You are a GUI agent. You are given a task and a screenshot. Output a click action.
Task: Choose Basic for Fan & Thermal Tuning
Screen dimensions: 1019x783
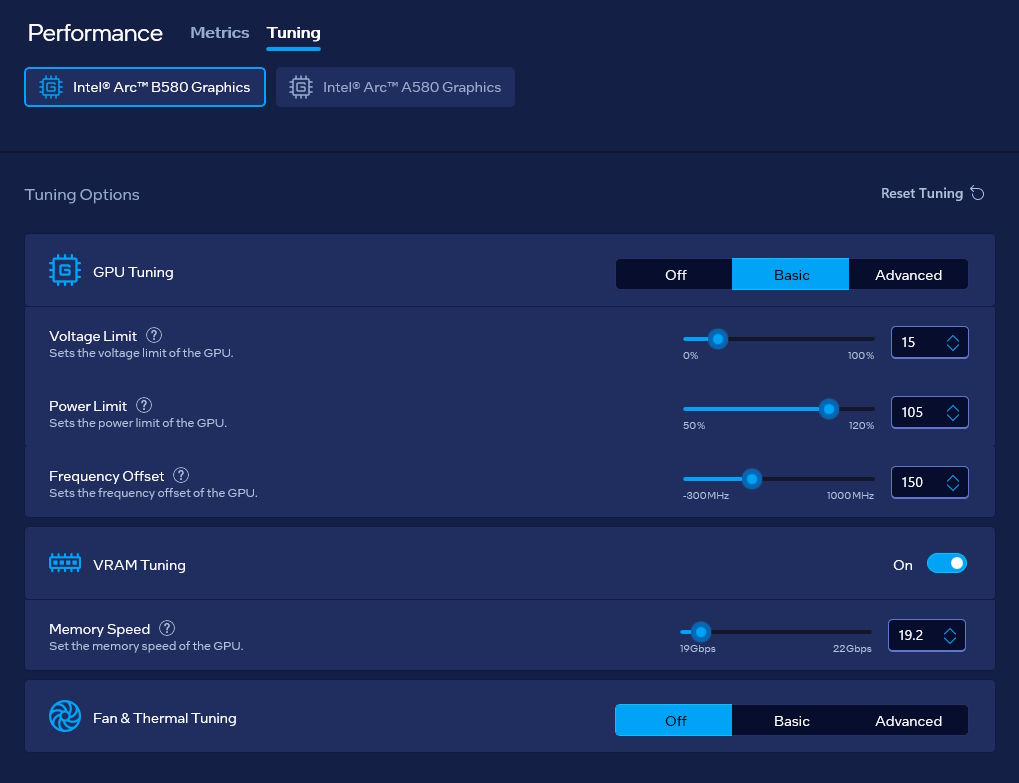791,720
